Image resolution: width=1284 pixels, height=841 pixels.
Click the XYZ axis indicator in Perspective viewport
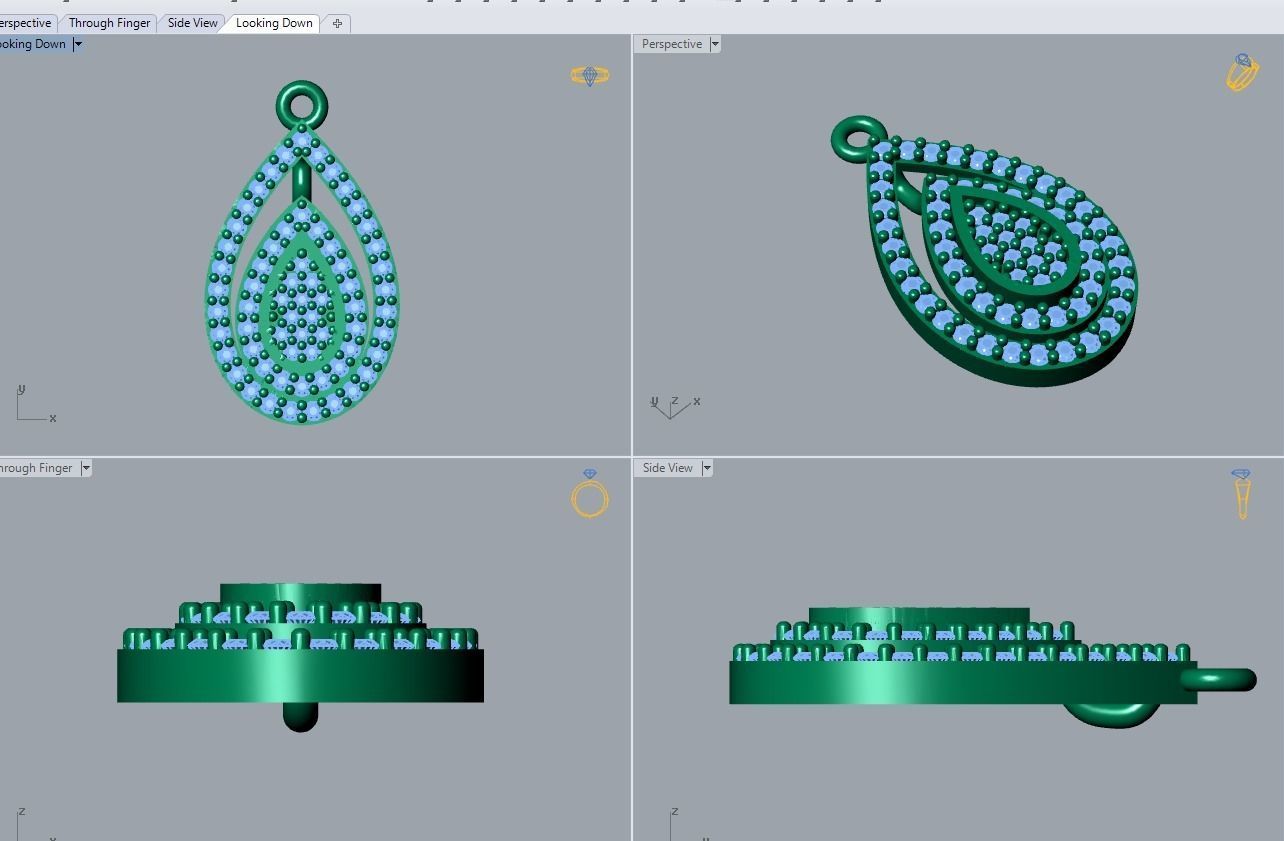coord(675,405)
